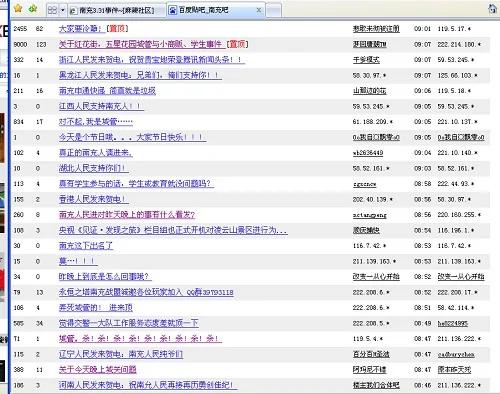This screenshot has height=394, width=500.
Task: Open author profile 山那边的花
Action: [x=370, y=91]
